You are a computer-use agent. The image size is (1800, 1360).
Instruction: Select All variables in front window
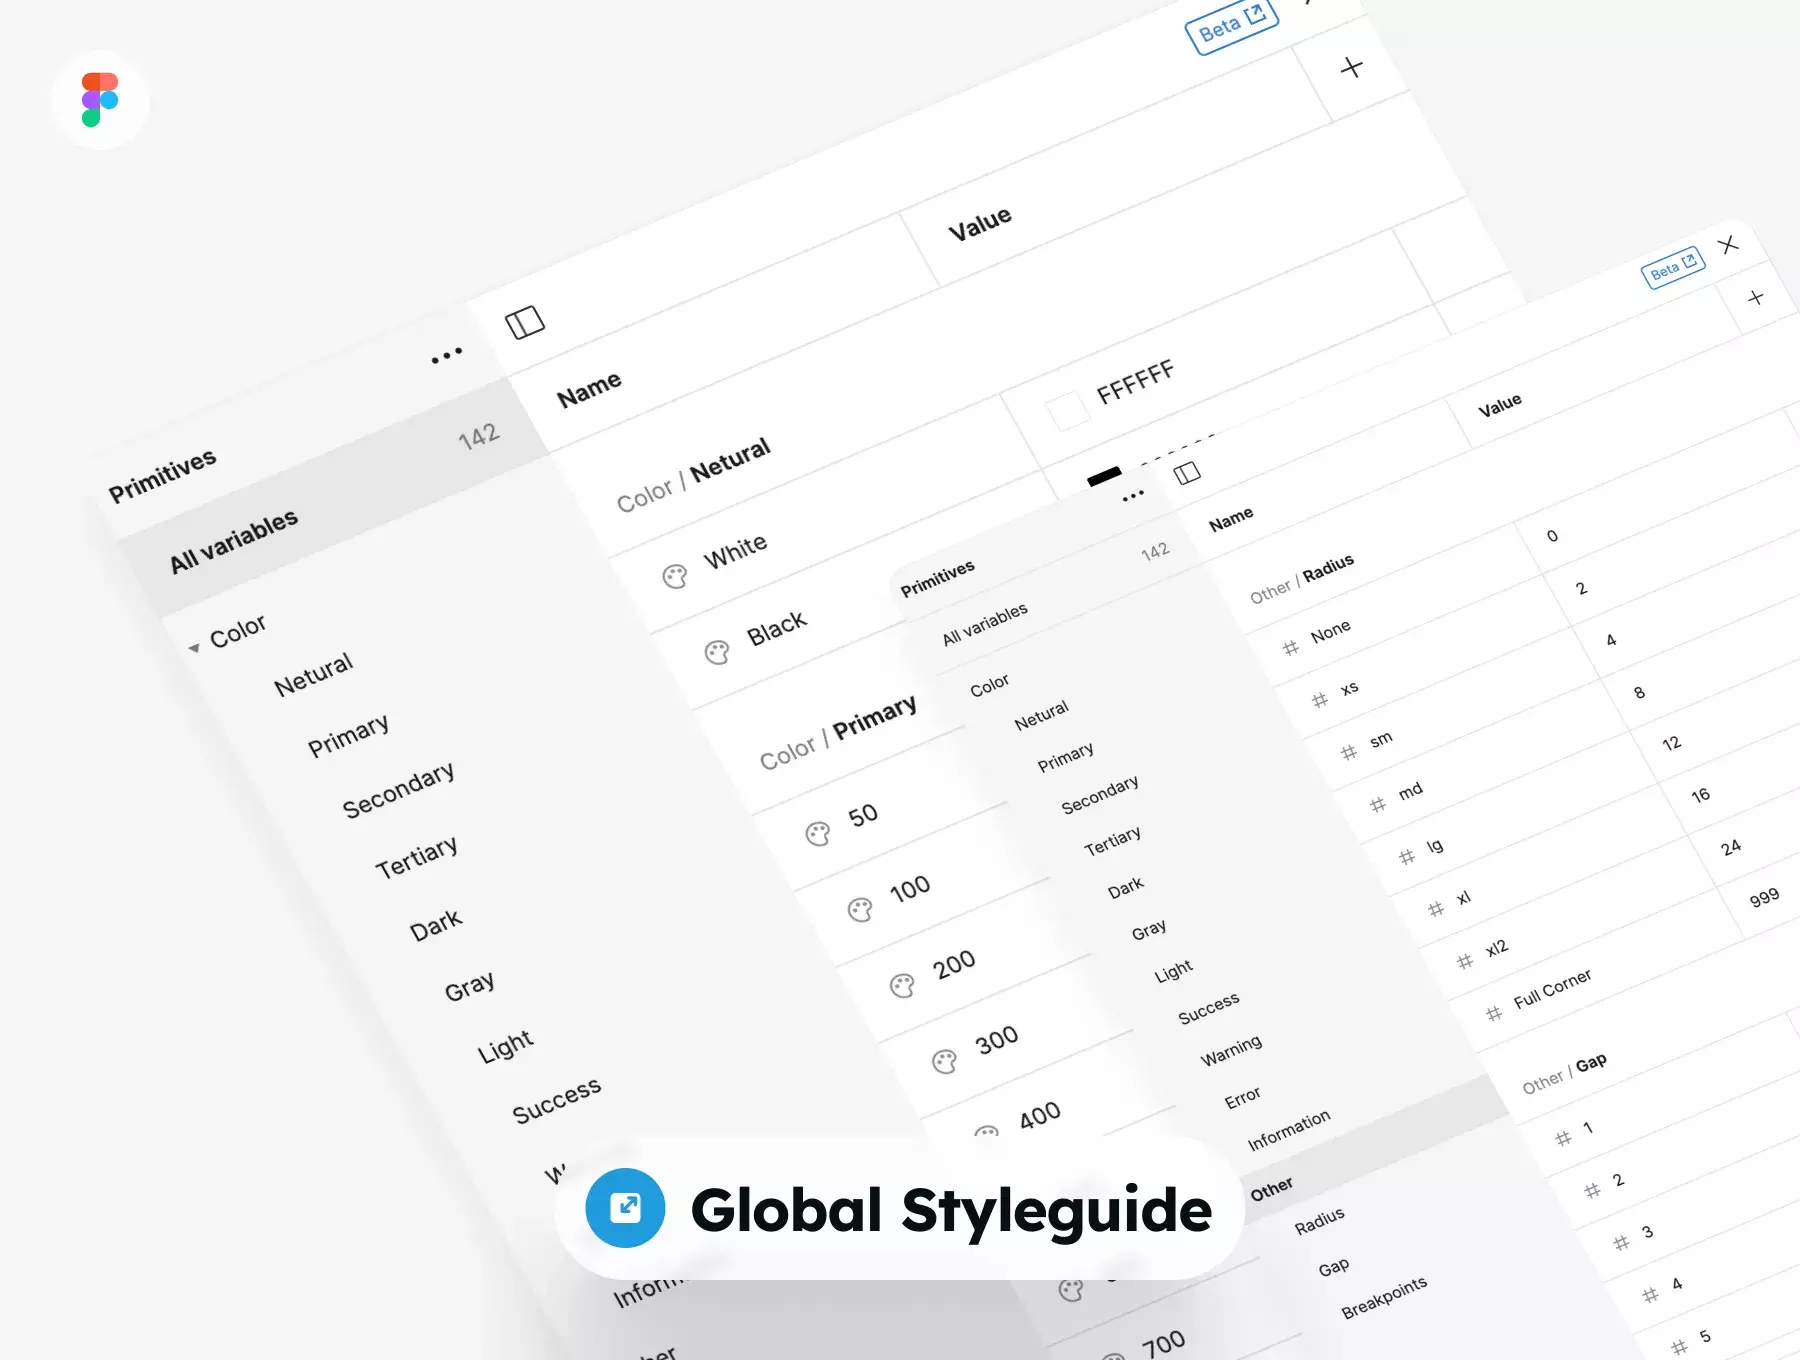tap(985, 624)
